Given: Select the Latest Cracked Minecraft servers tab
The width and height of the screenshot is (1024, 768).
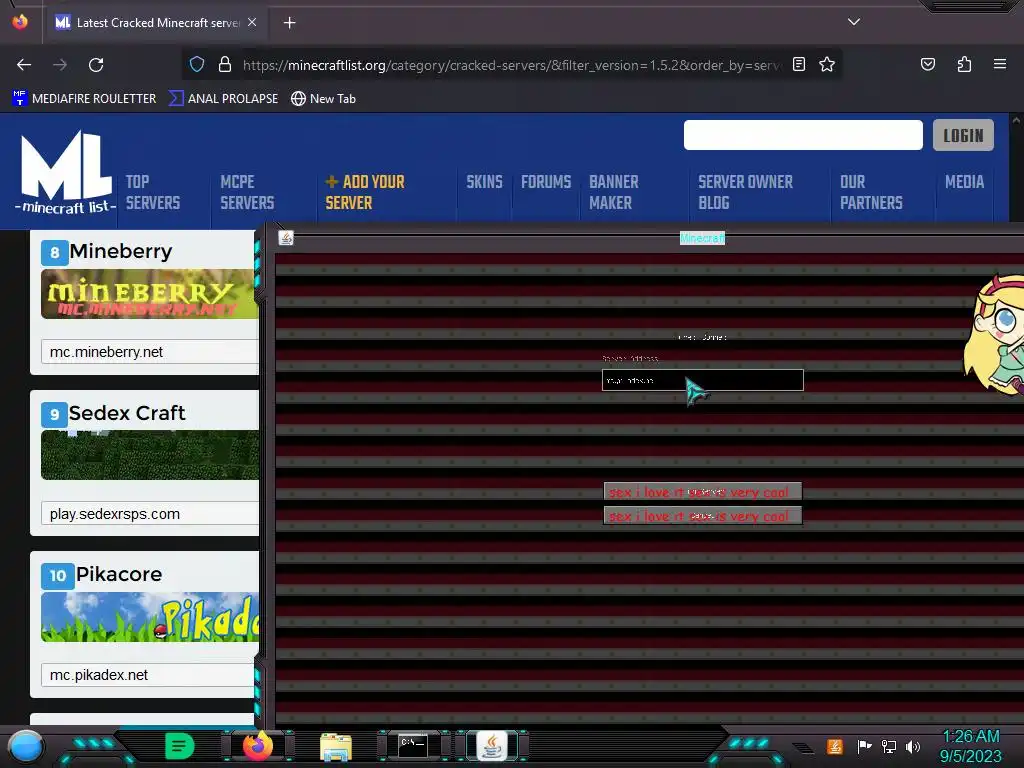Looking at the screenshot, I should coord(156,23).
